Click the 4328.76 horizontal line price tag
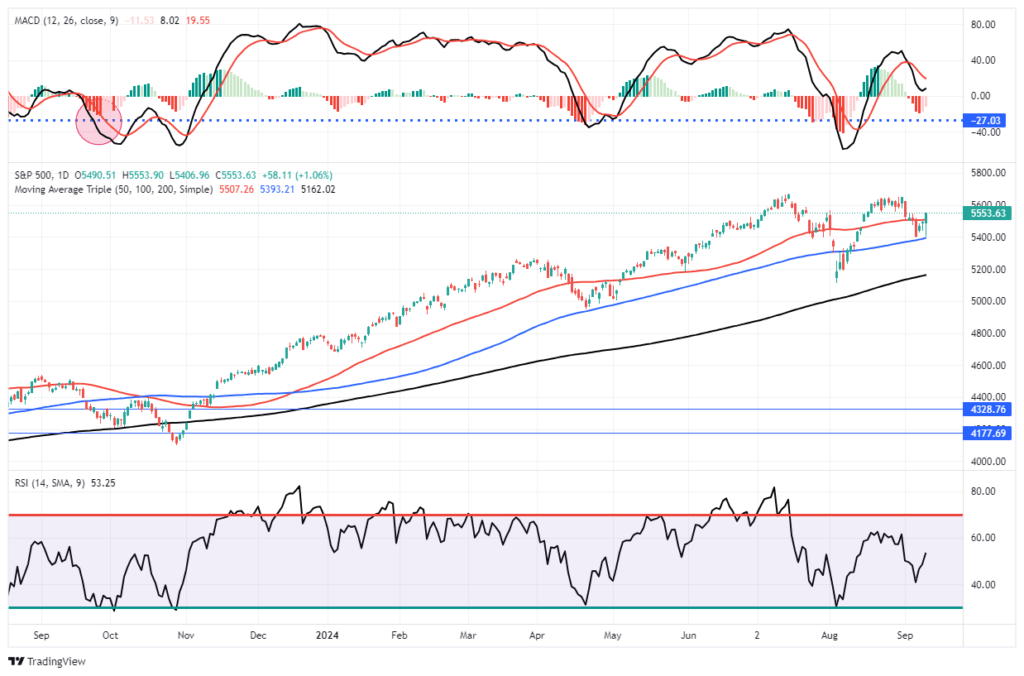Image resolution: width=1024 pixels, height=676 pixels. click(986, 409)
